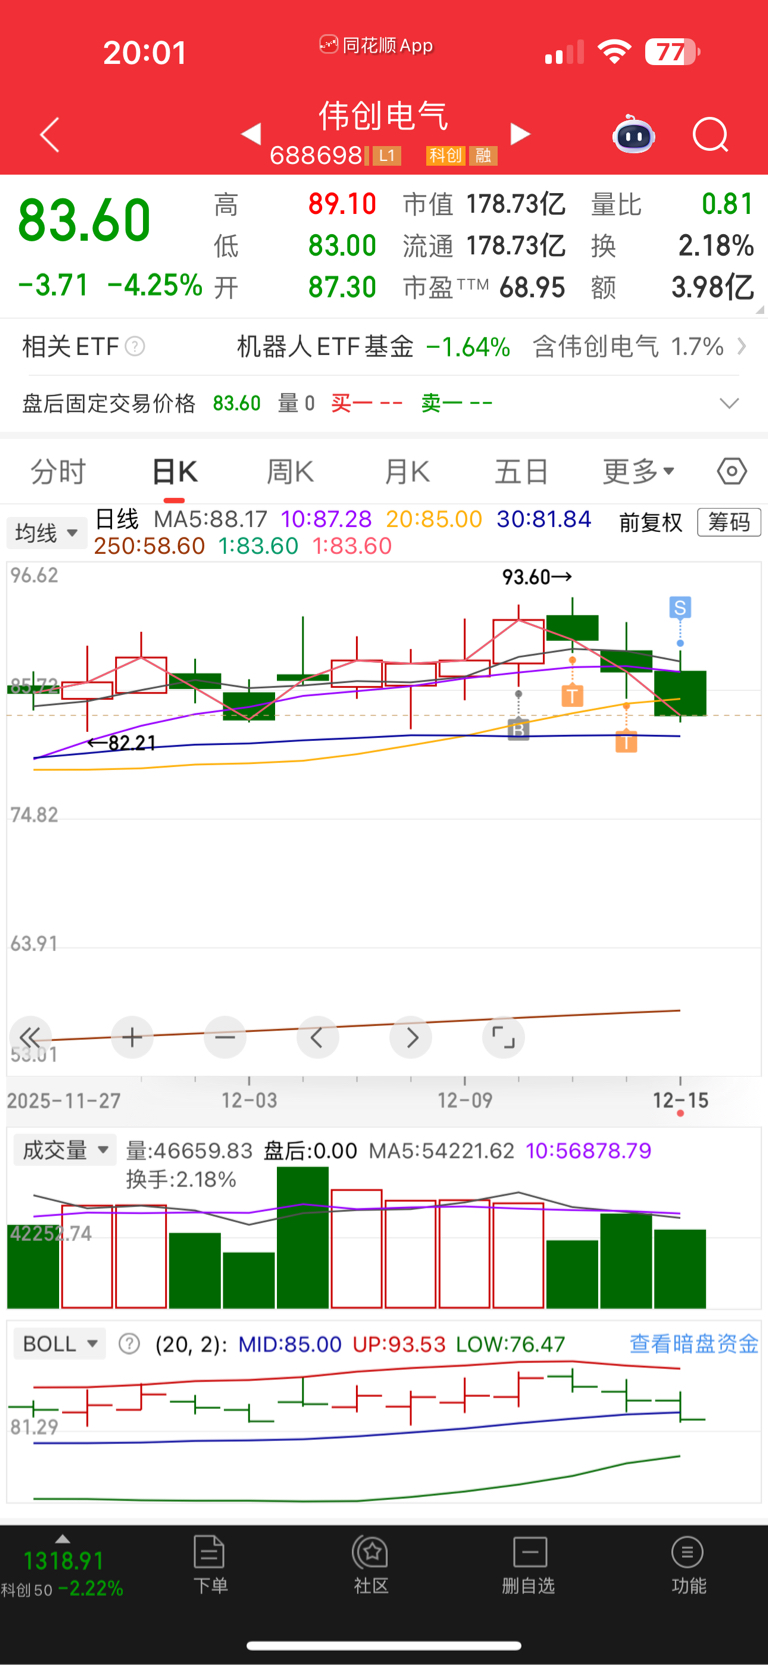
Task: Tap the 93.60 high price label
Action: 536,576
